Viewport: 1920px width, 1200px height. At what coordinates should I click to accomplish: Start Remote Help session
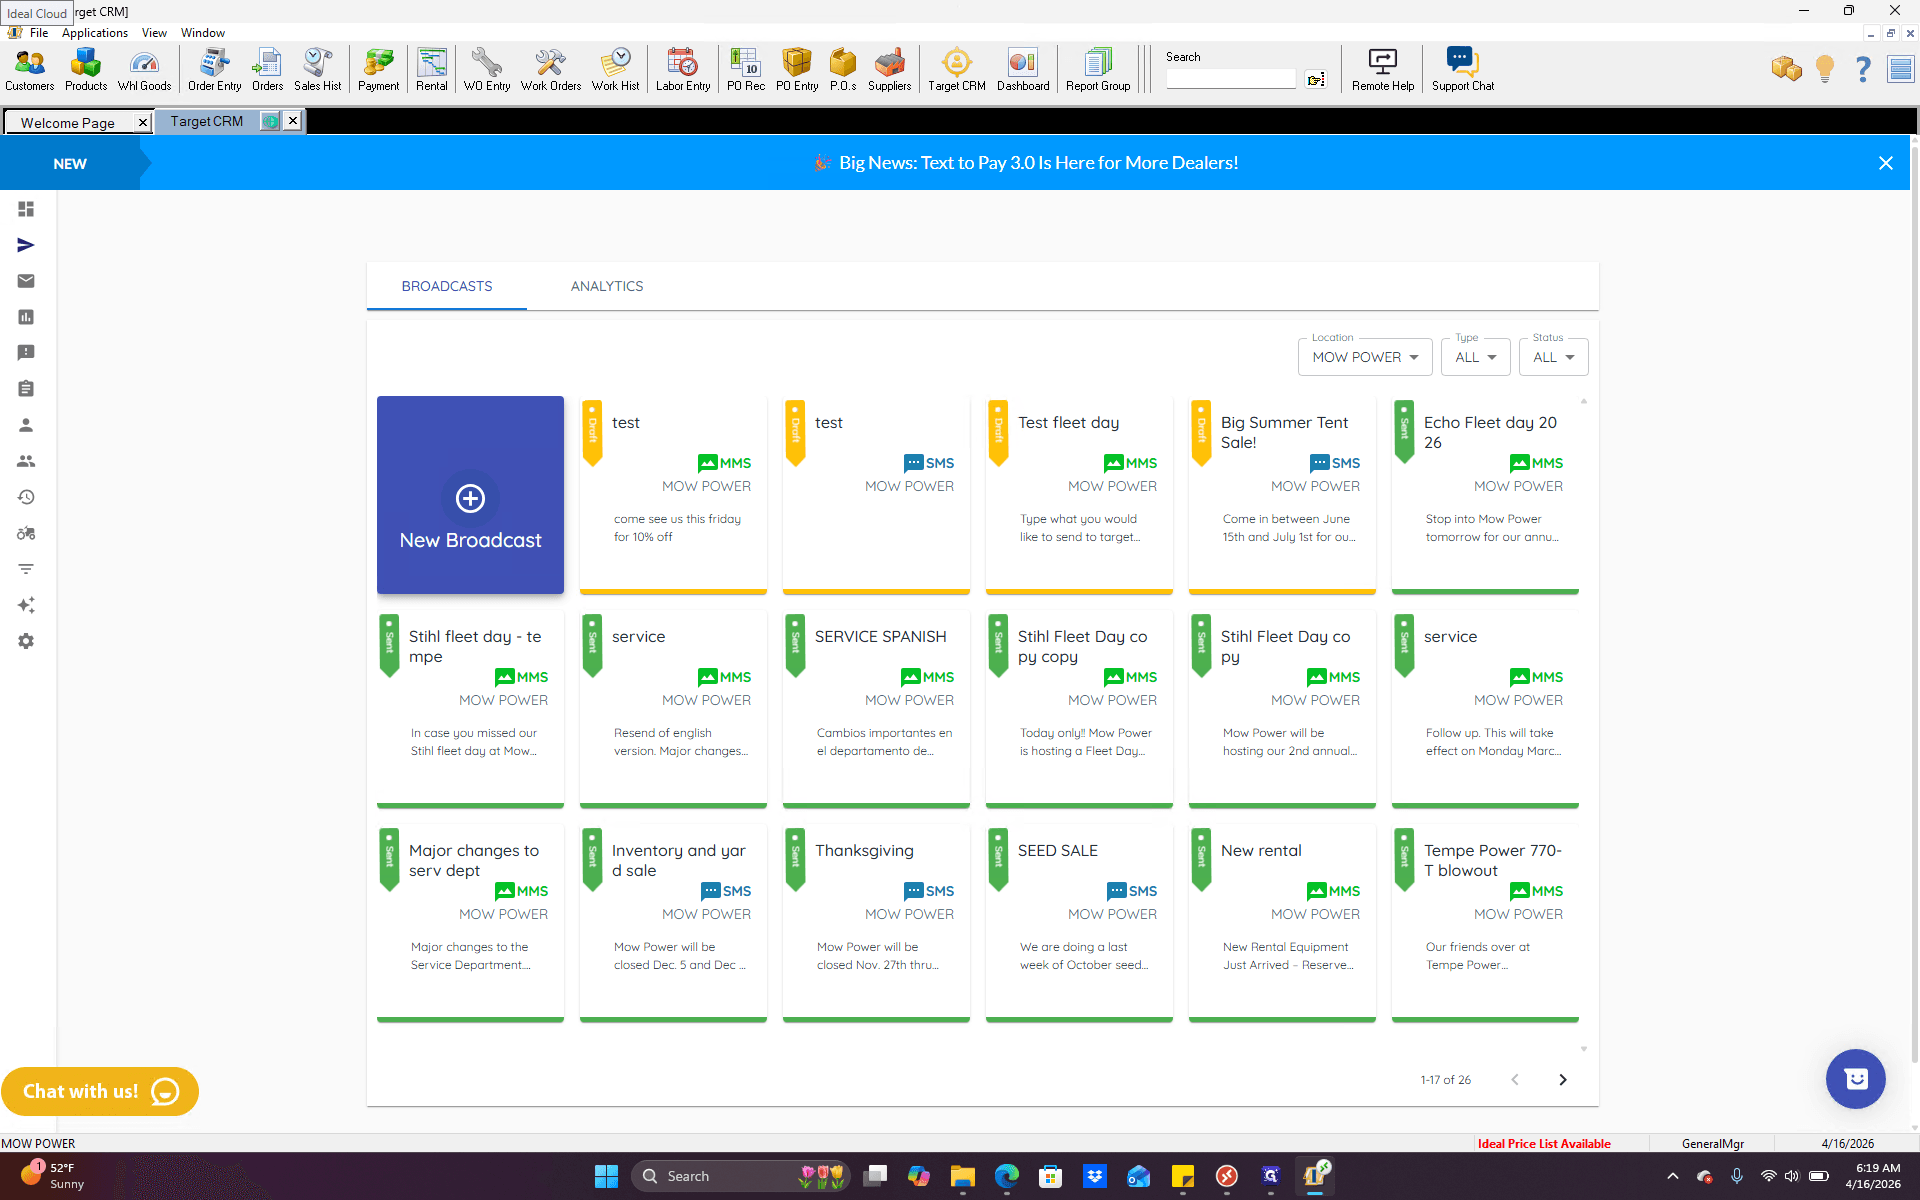point(1383,69)
